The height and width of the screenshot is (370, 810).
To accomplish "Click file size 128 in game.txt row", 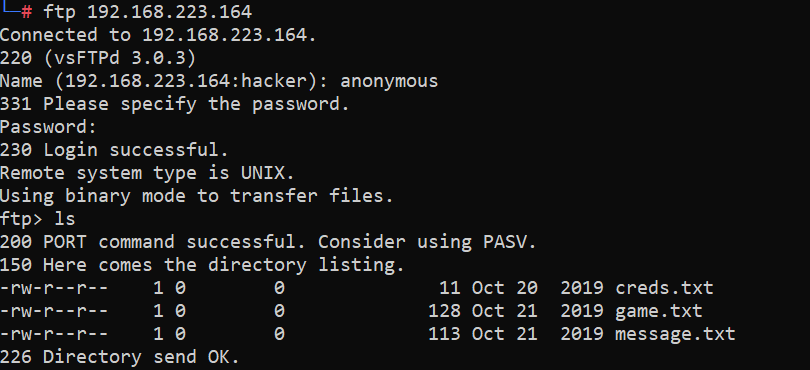I will (x=444, y=311).
